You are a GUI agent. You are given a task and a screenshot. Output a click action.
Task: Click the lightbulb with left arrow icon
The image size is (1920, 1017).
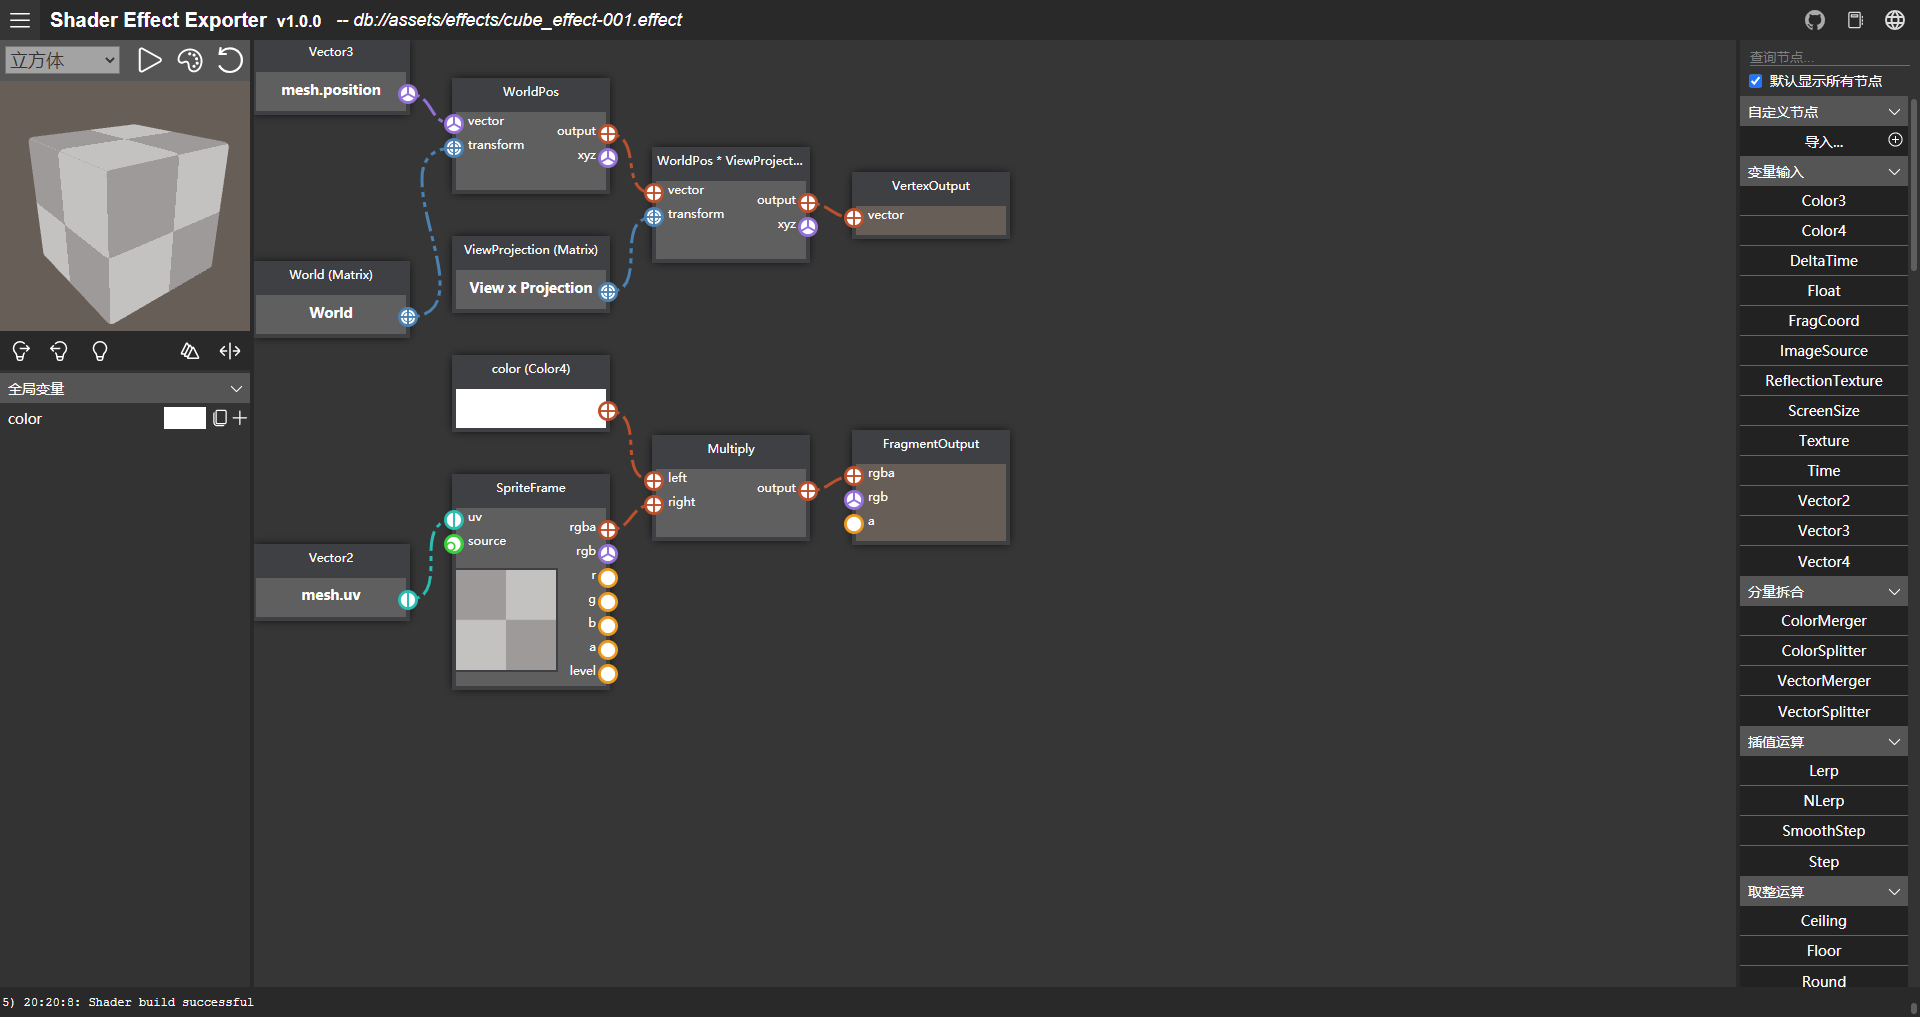point(59,351)
